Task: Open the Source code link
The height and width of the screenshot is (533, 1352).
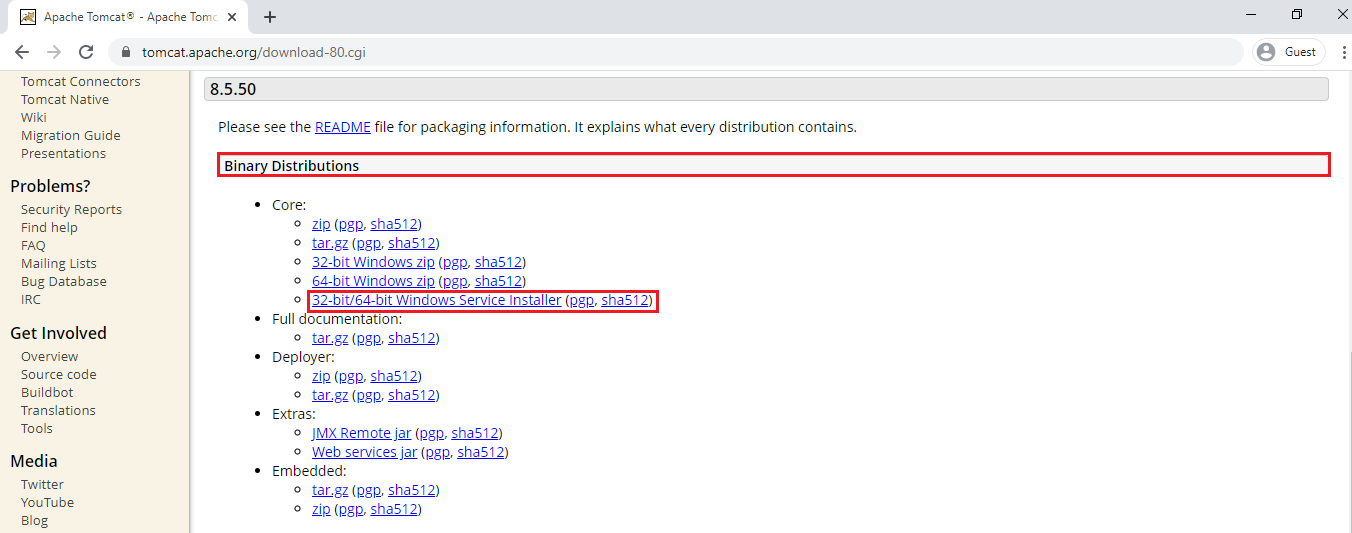Action: tap(59, 375)
